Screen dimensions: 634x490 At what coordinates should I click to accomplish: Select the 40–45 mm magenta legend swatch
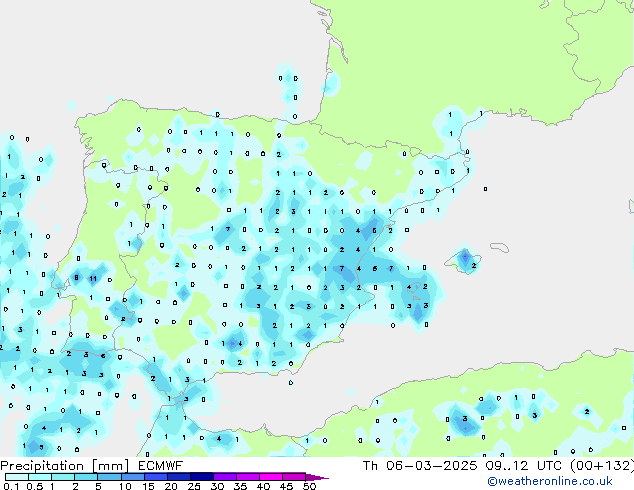(x=271, y=477)
